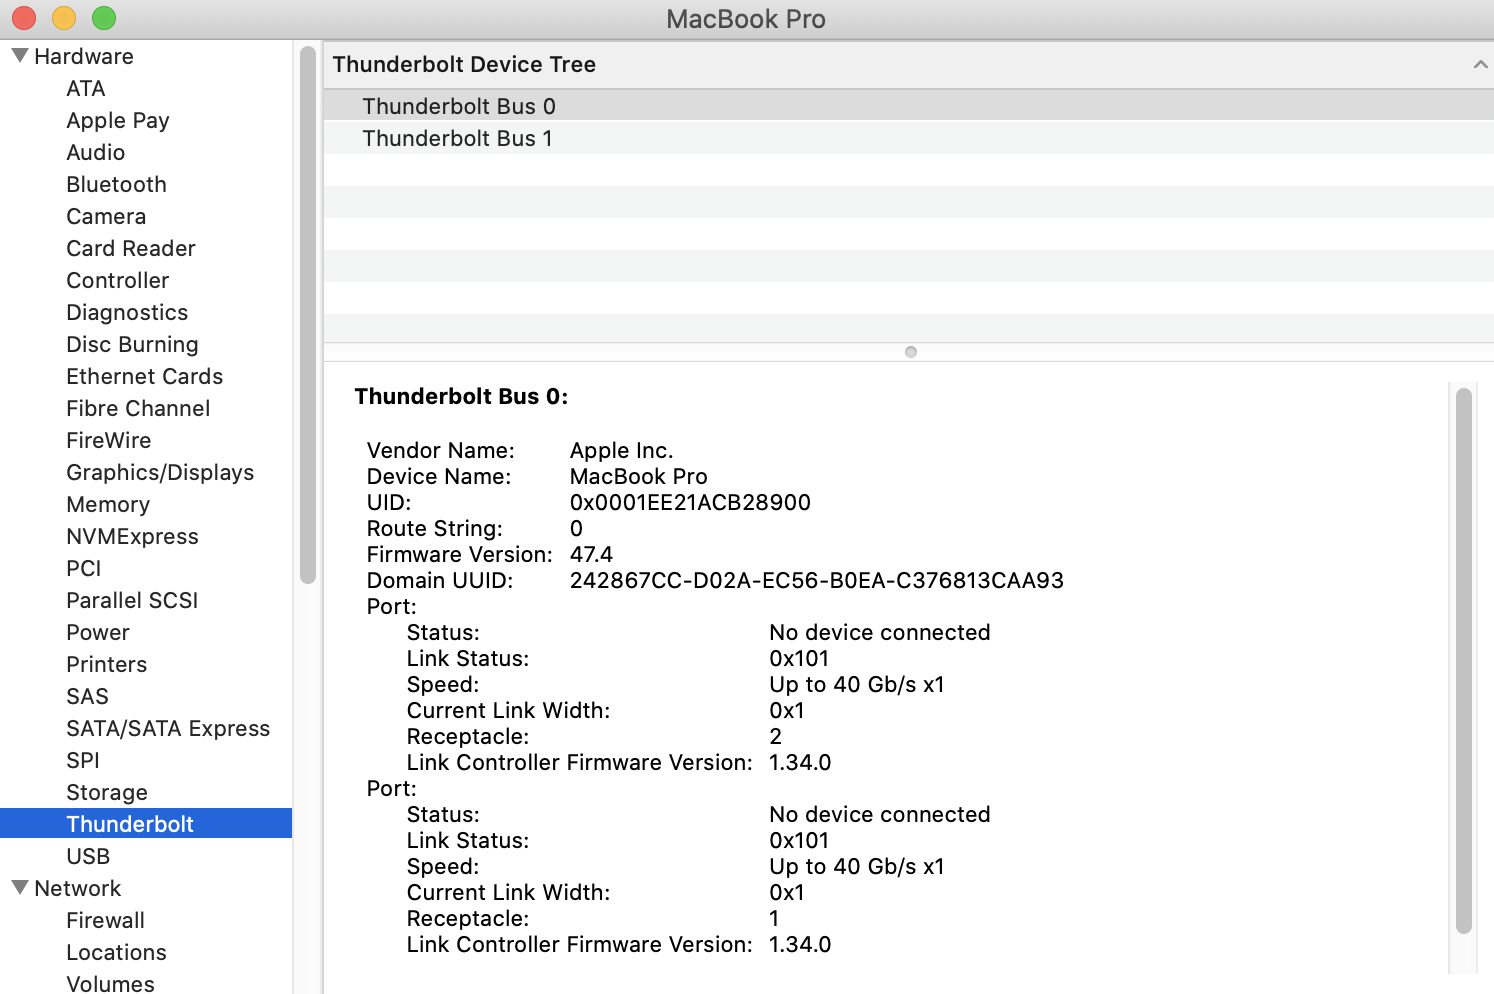Screen dimensions: 1494x994
Task: Select Disc Burning in the sidebar
Action: point(132,344)
